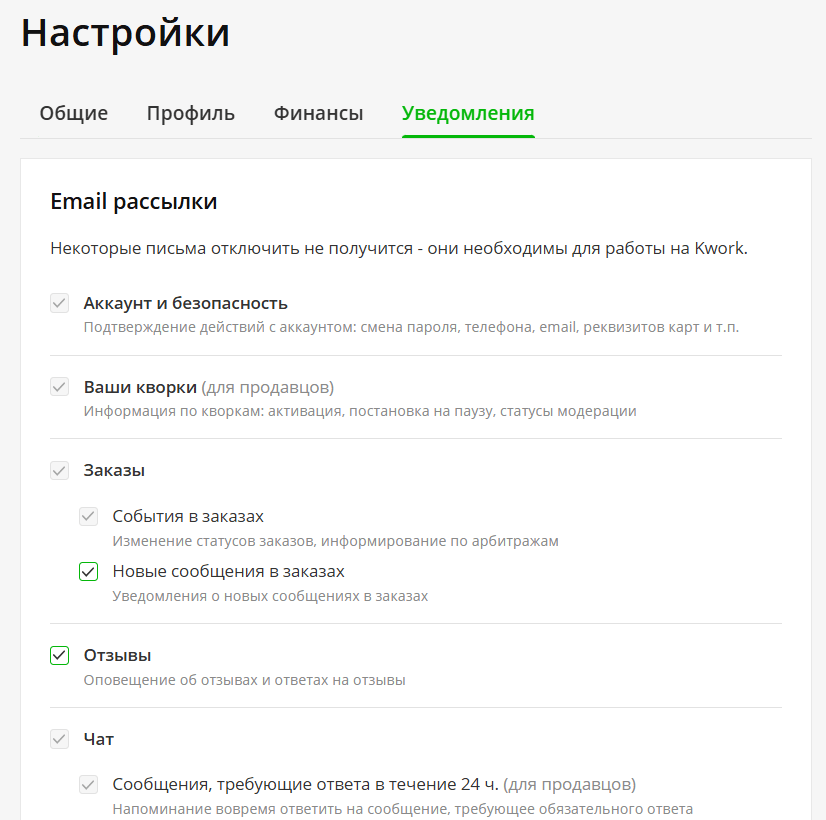Click the Новые сообщения в заказах label
This screenshot has height=820, width=826.
tap(229, 571)
